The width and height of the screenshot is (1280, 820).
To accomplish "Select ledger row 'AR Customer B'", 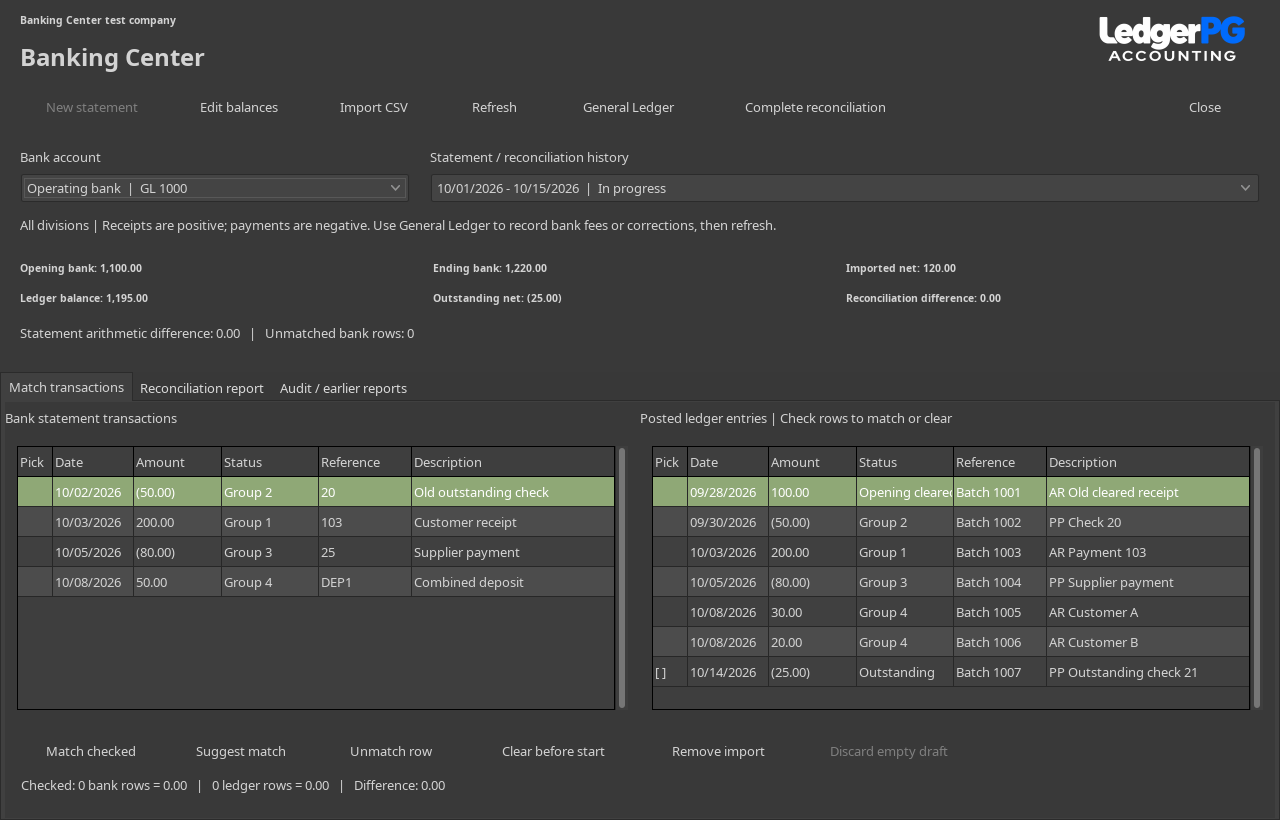I will (x=951, y=642).
